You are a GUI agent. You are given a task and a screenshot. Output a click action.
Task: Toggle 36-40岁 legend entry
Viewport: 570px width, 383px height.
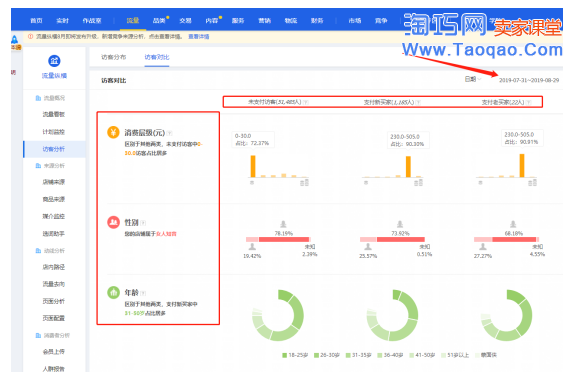(390, 355)
